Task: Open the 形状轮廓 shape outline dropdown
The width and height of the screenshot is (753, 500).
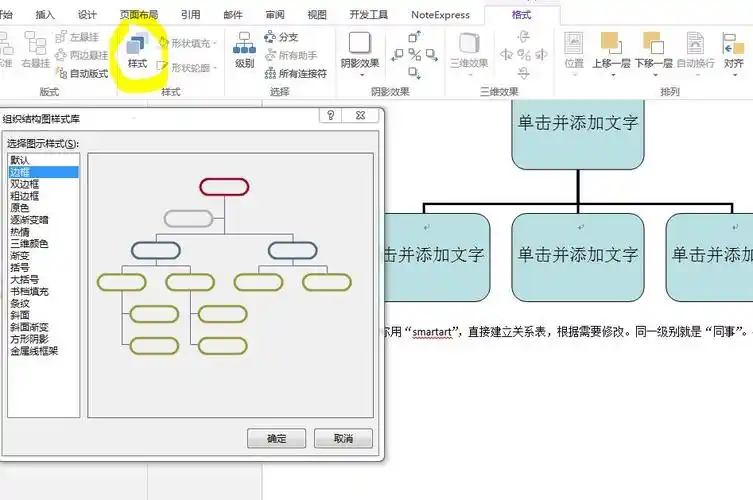Action: click(188, 68)
